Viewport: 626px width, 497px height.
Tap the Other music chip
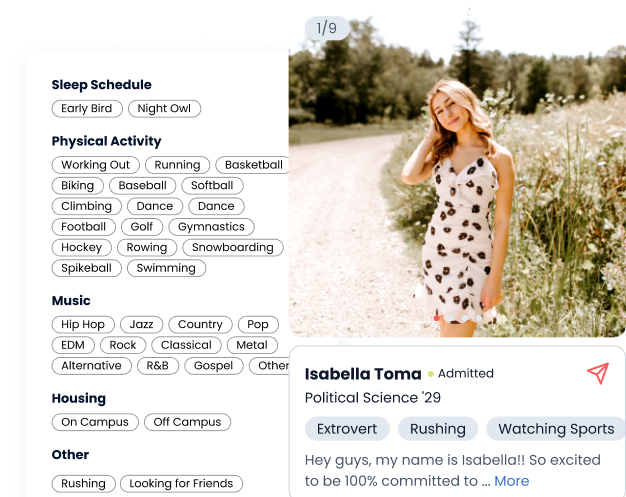click(269, 366)
